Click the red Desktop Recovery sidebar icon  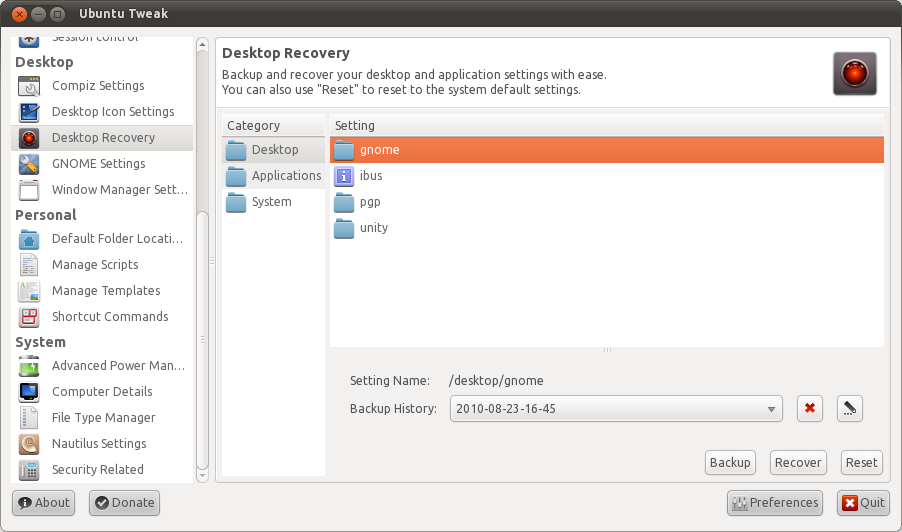[29, 138]
